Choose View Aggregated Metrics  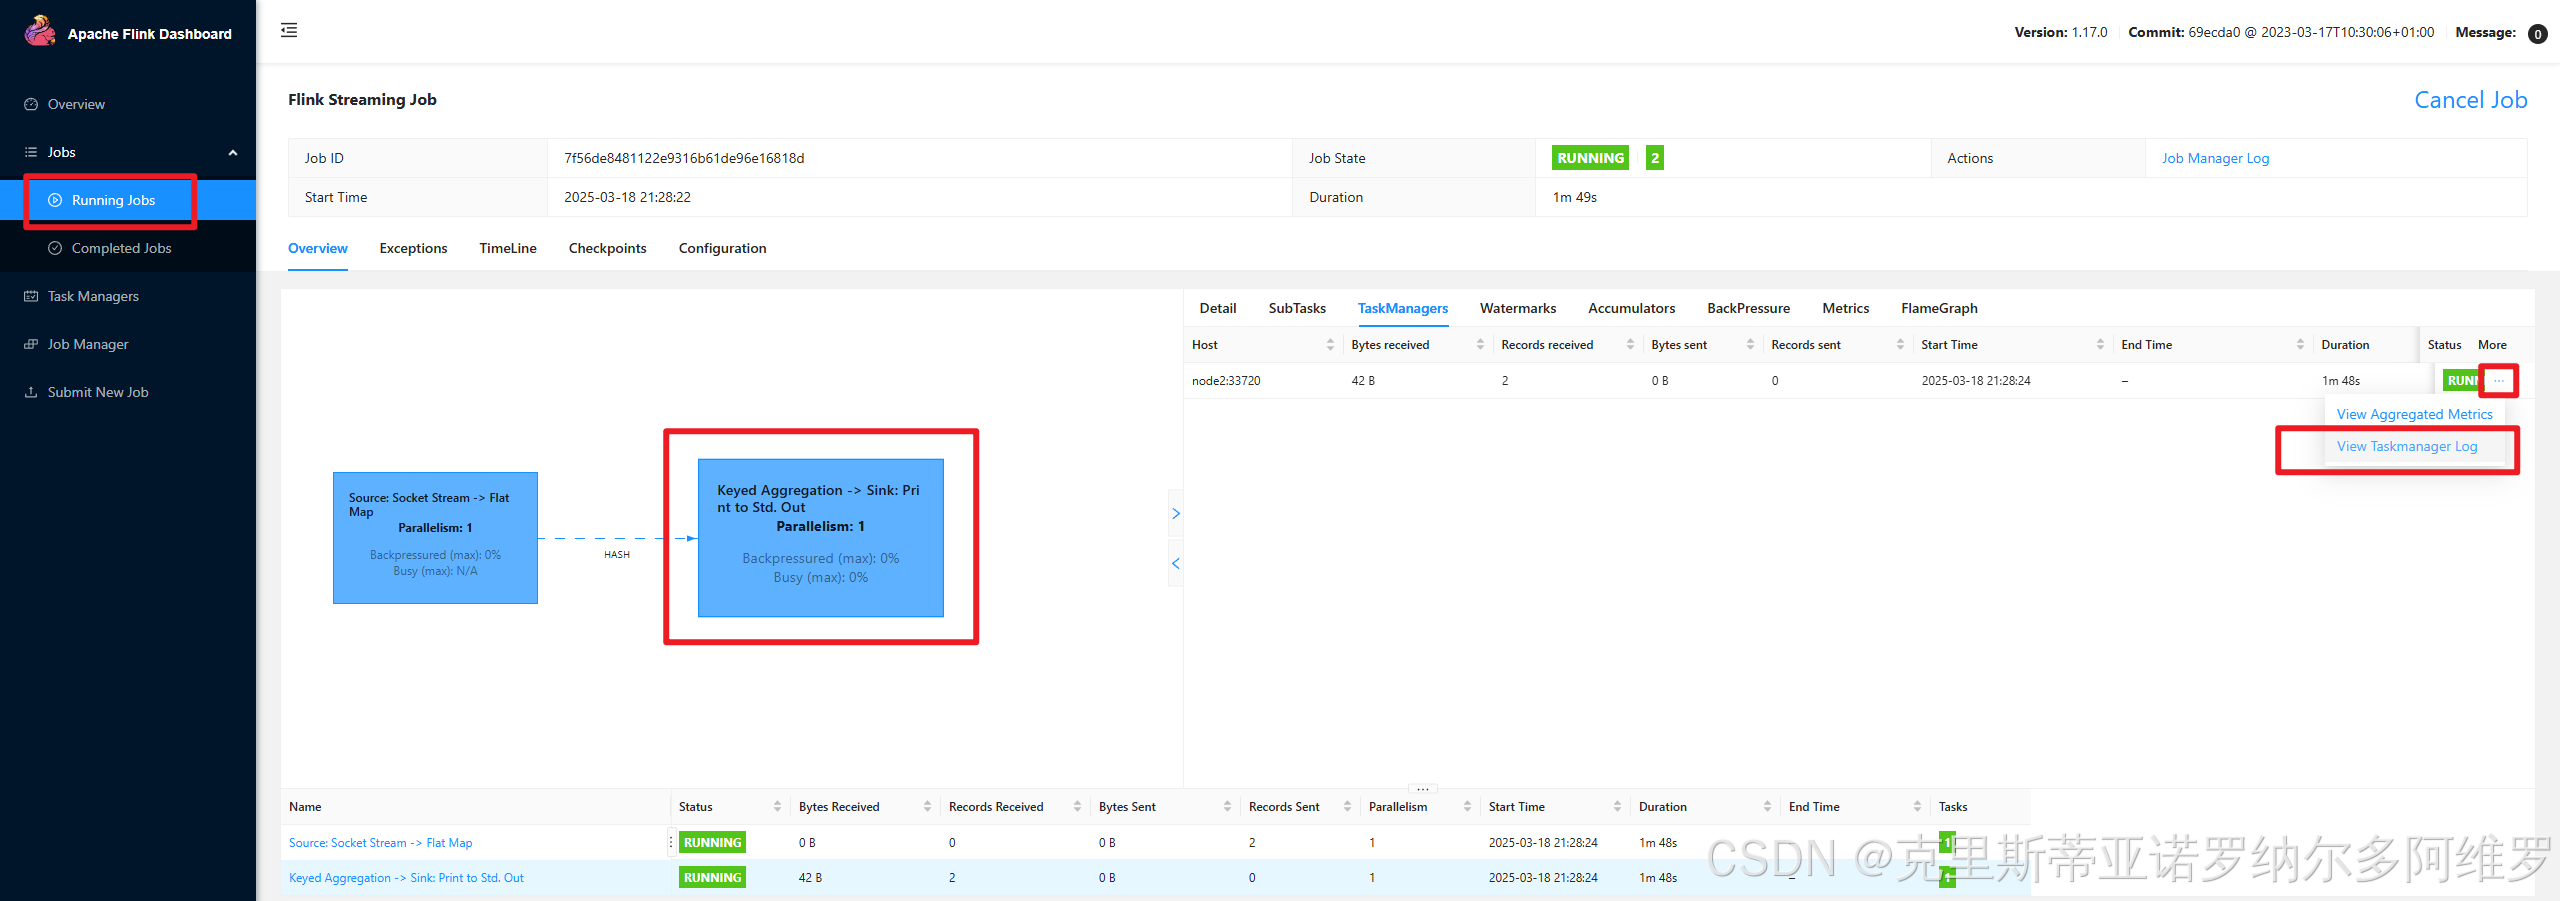click(2414, 414)
